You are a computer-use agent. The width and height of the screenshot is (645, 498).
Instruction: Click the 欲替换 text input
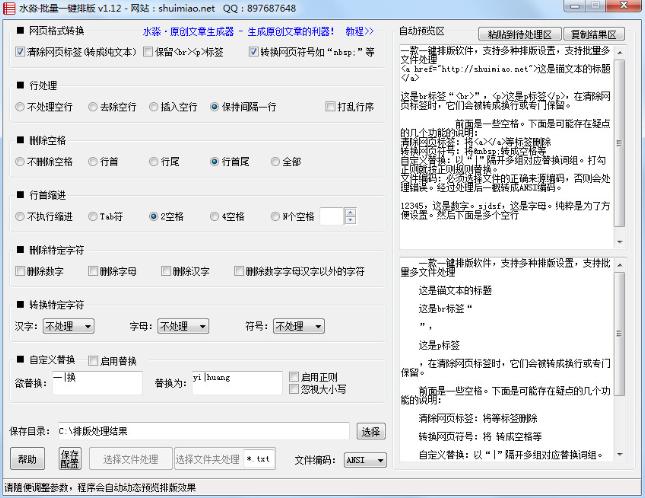pos(98,381)
